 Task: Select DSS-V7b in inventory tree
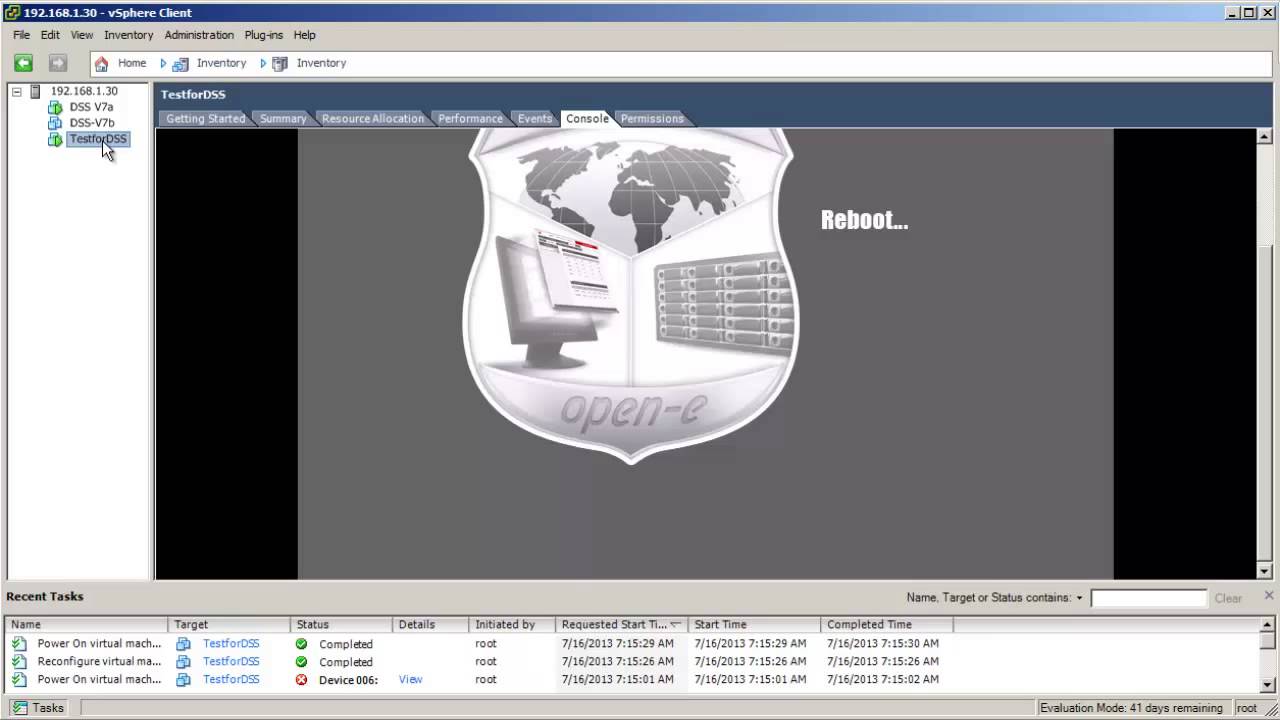coord(92,123)
